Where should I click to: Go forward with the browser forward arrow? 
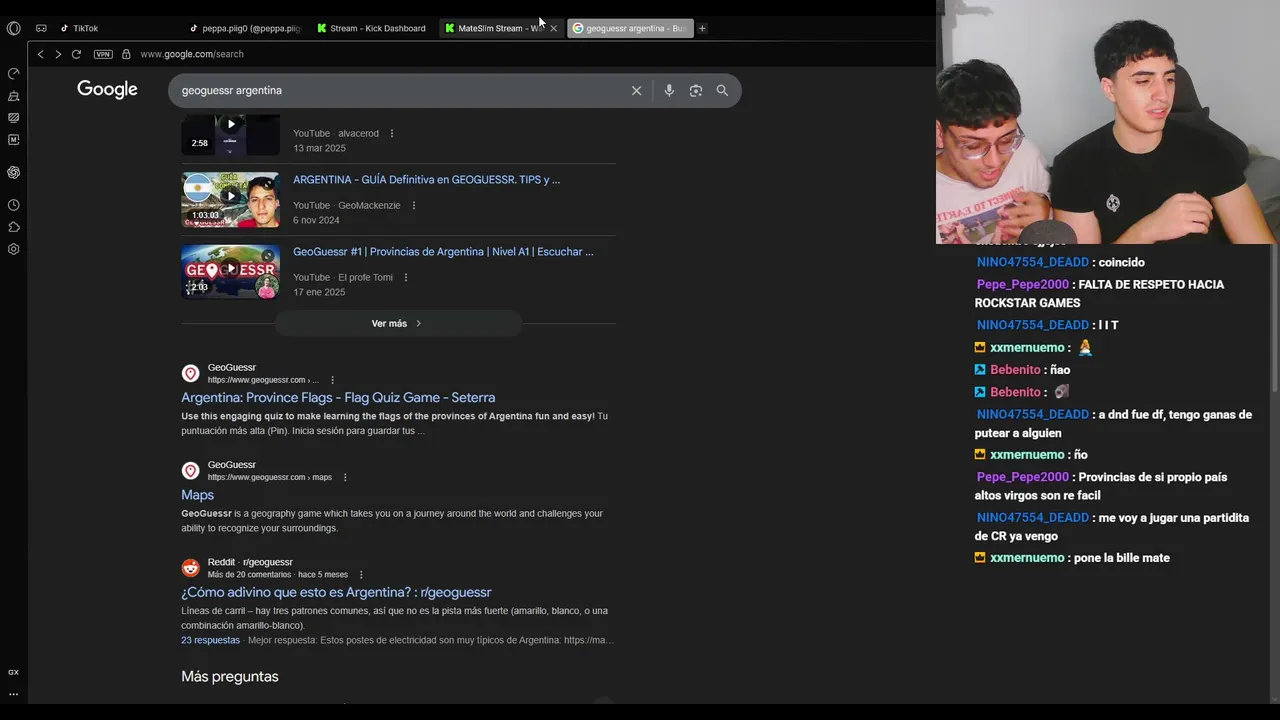pos(58,54)
